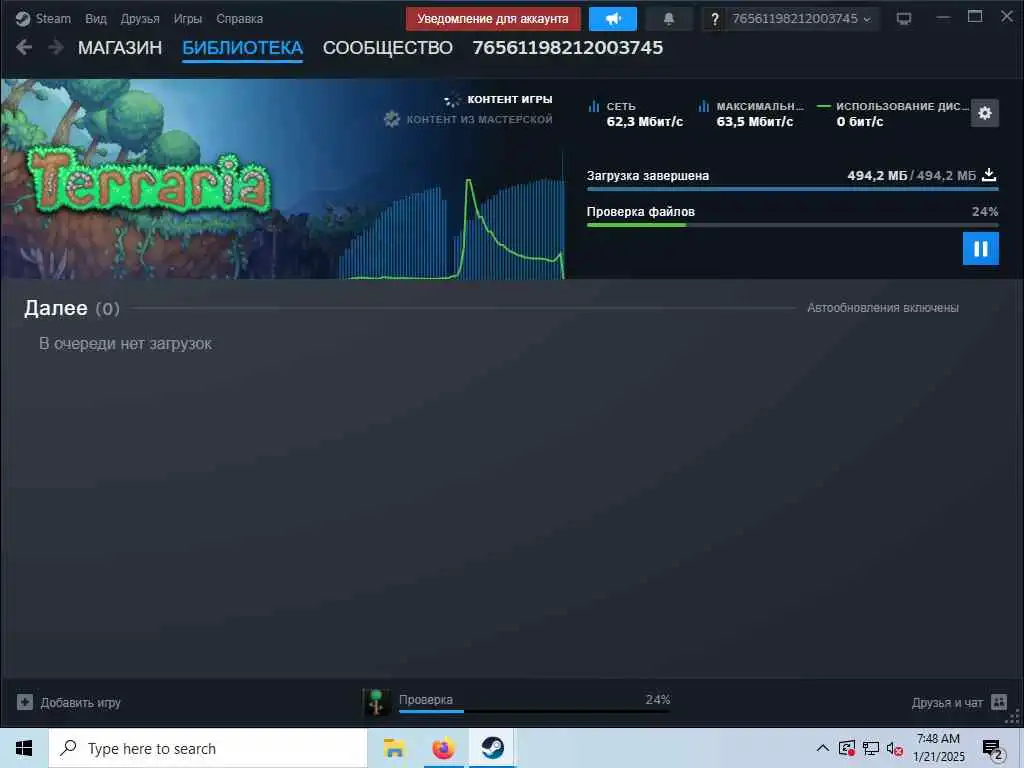Open the Вид menu
This screenshot has height=768, width=1024.
point(95,18)
